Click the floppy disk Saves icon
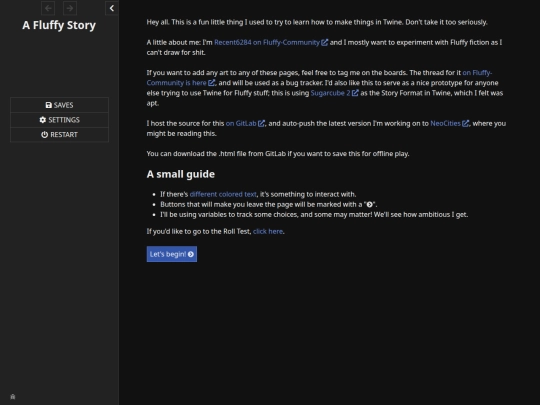The height and width of the screenshot is (405, 540). point(49,105)
